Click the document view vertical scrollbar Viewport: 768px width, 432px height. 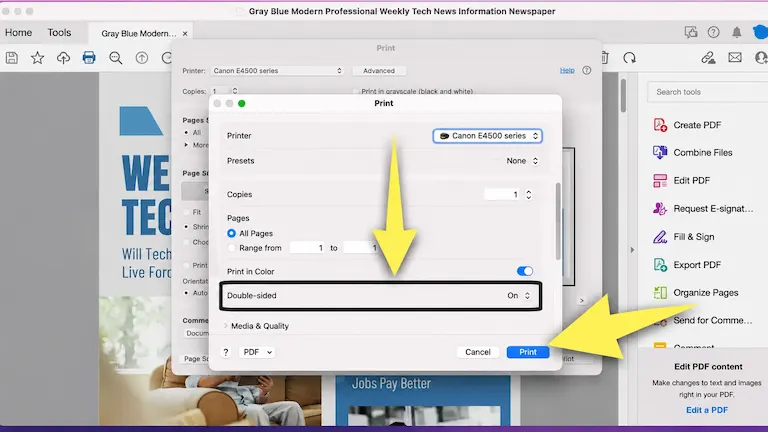coord(623,96)
